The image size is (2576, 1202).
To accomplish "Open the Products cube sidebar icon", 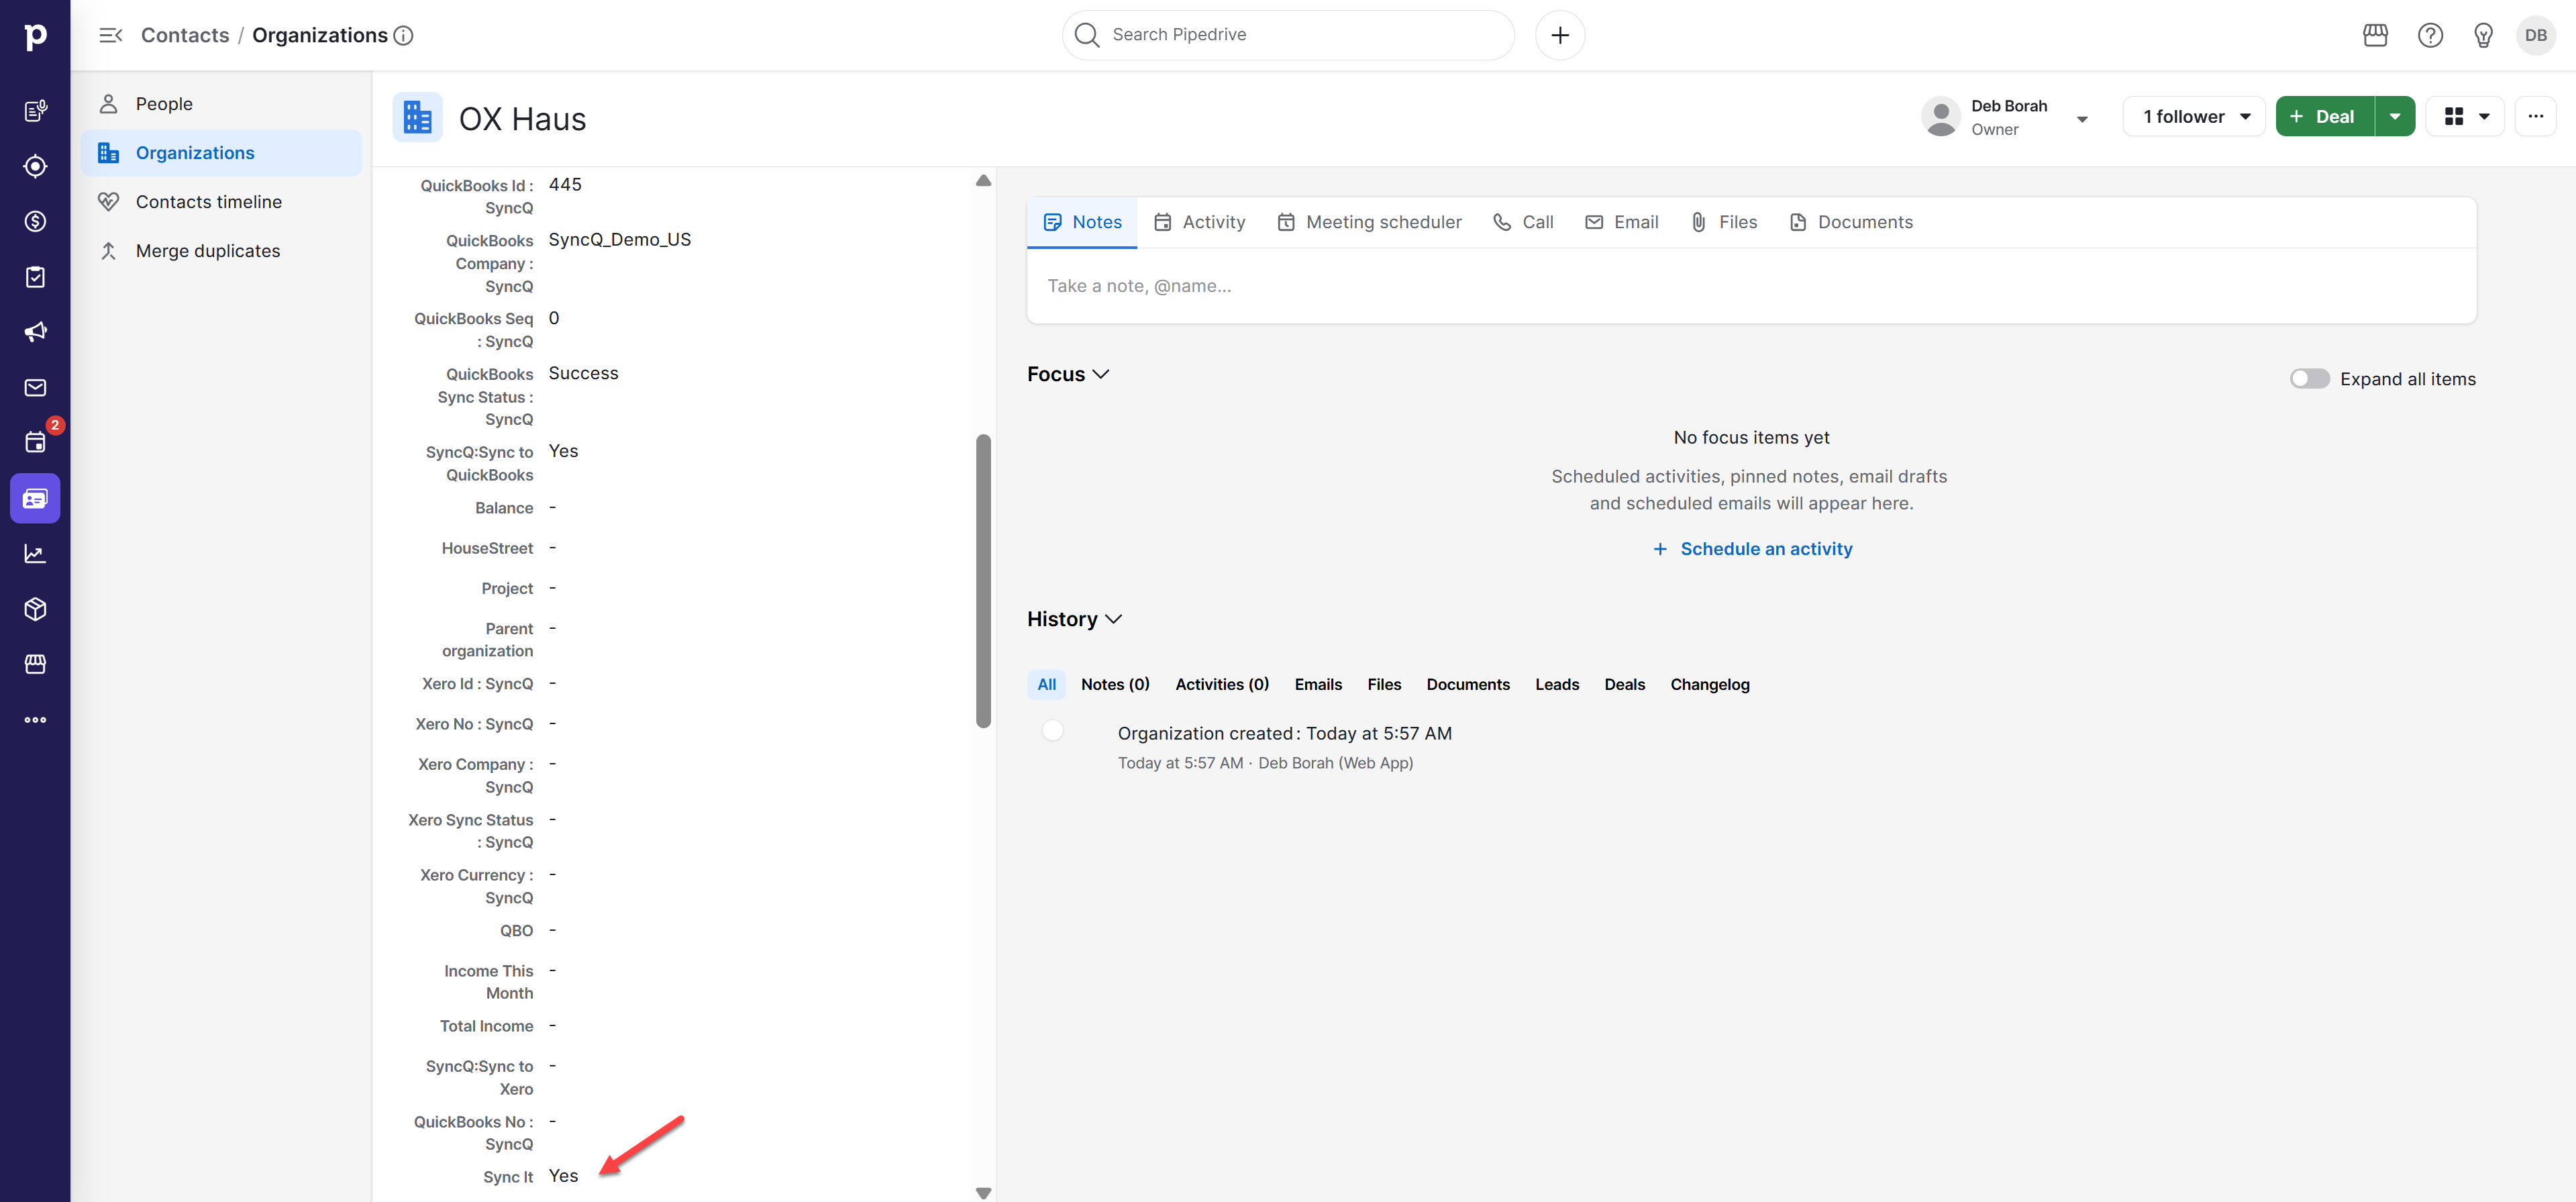I will [x=35, y=609].
